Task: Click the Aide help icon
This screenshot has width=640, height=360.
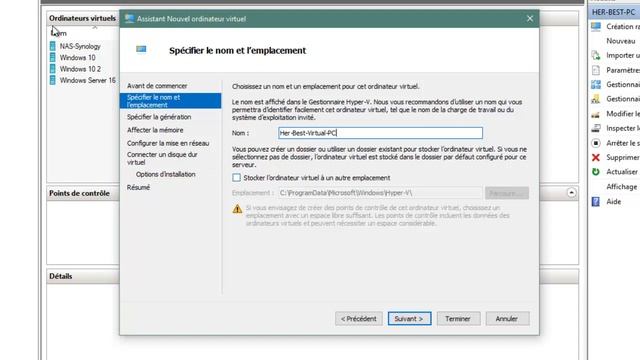Action: click(596, 201)
